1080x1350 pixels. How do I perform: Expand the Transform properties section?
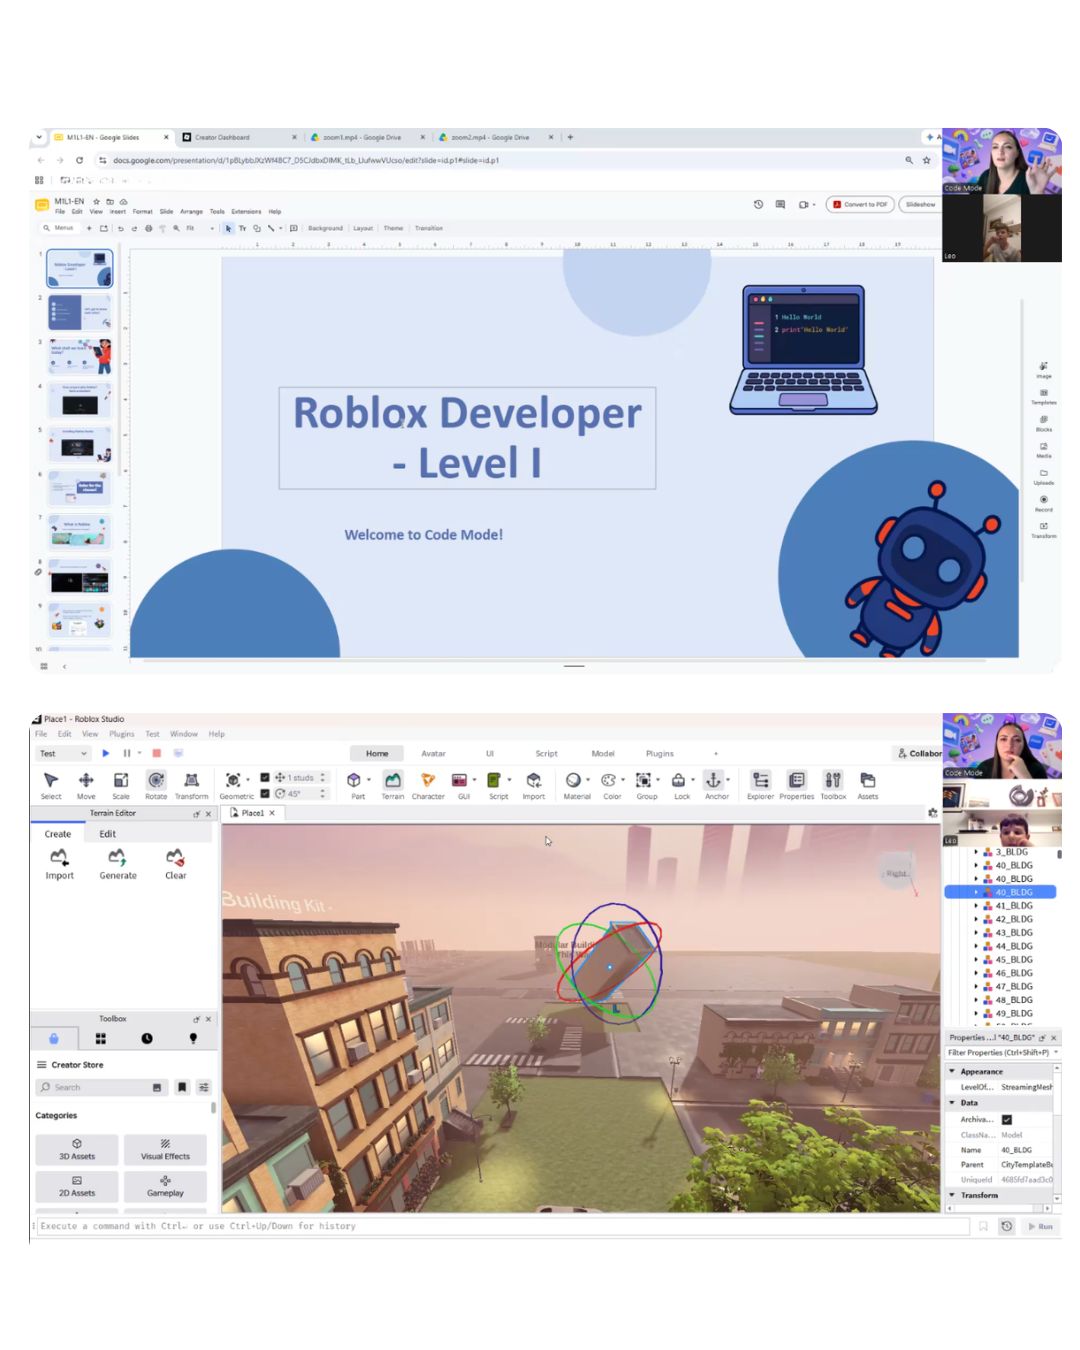pos(952,1195)
